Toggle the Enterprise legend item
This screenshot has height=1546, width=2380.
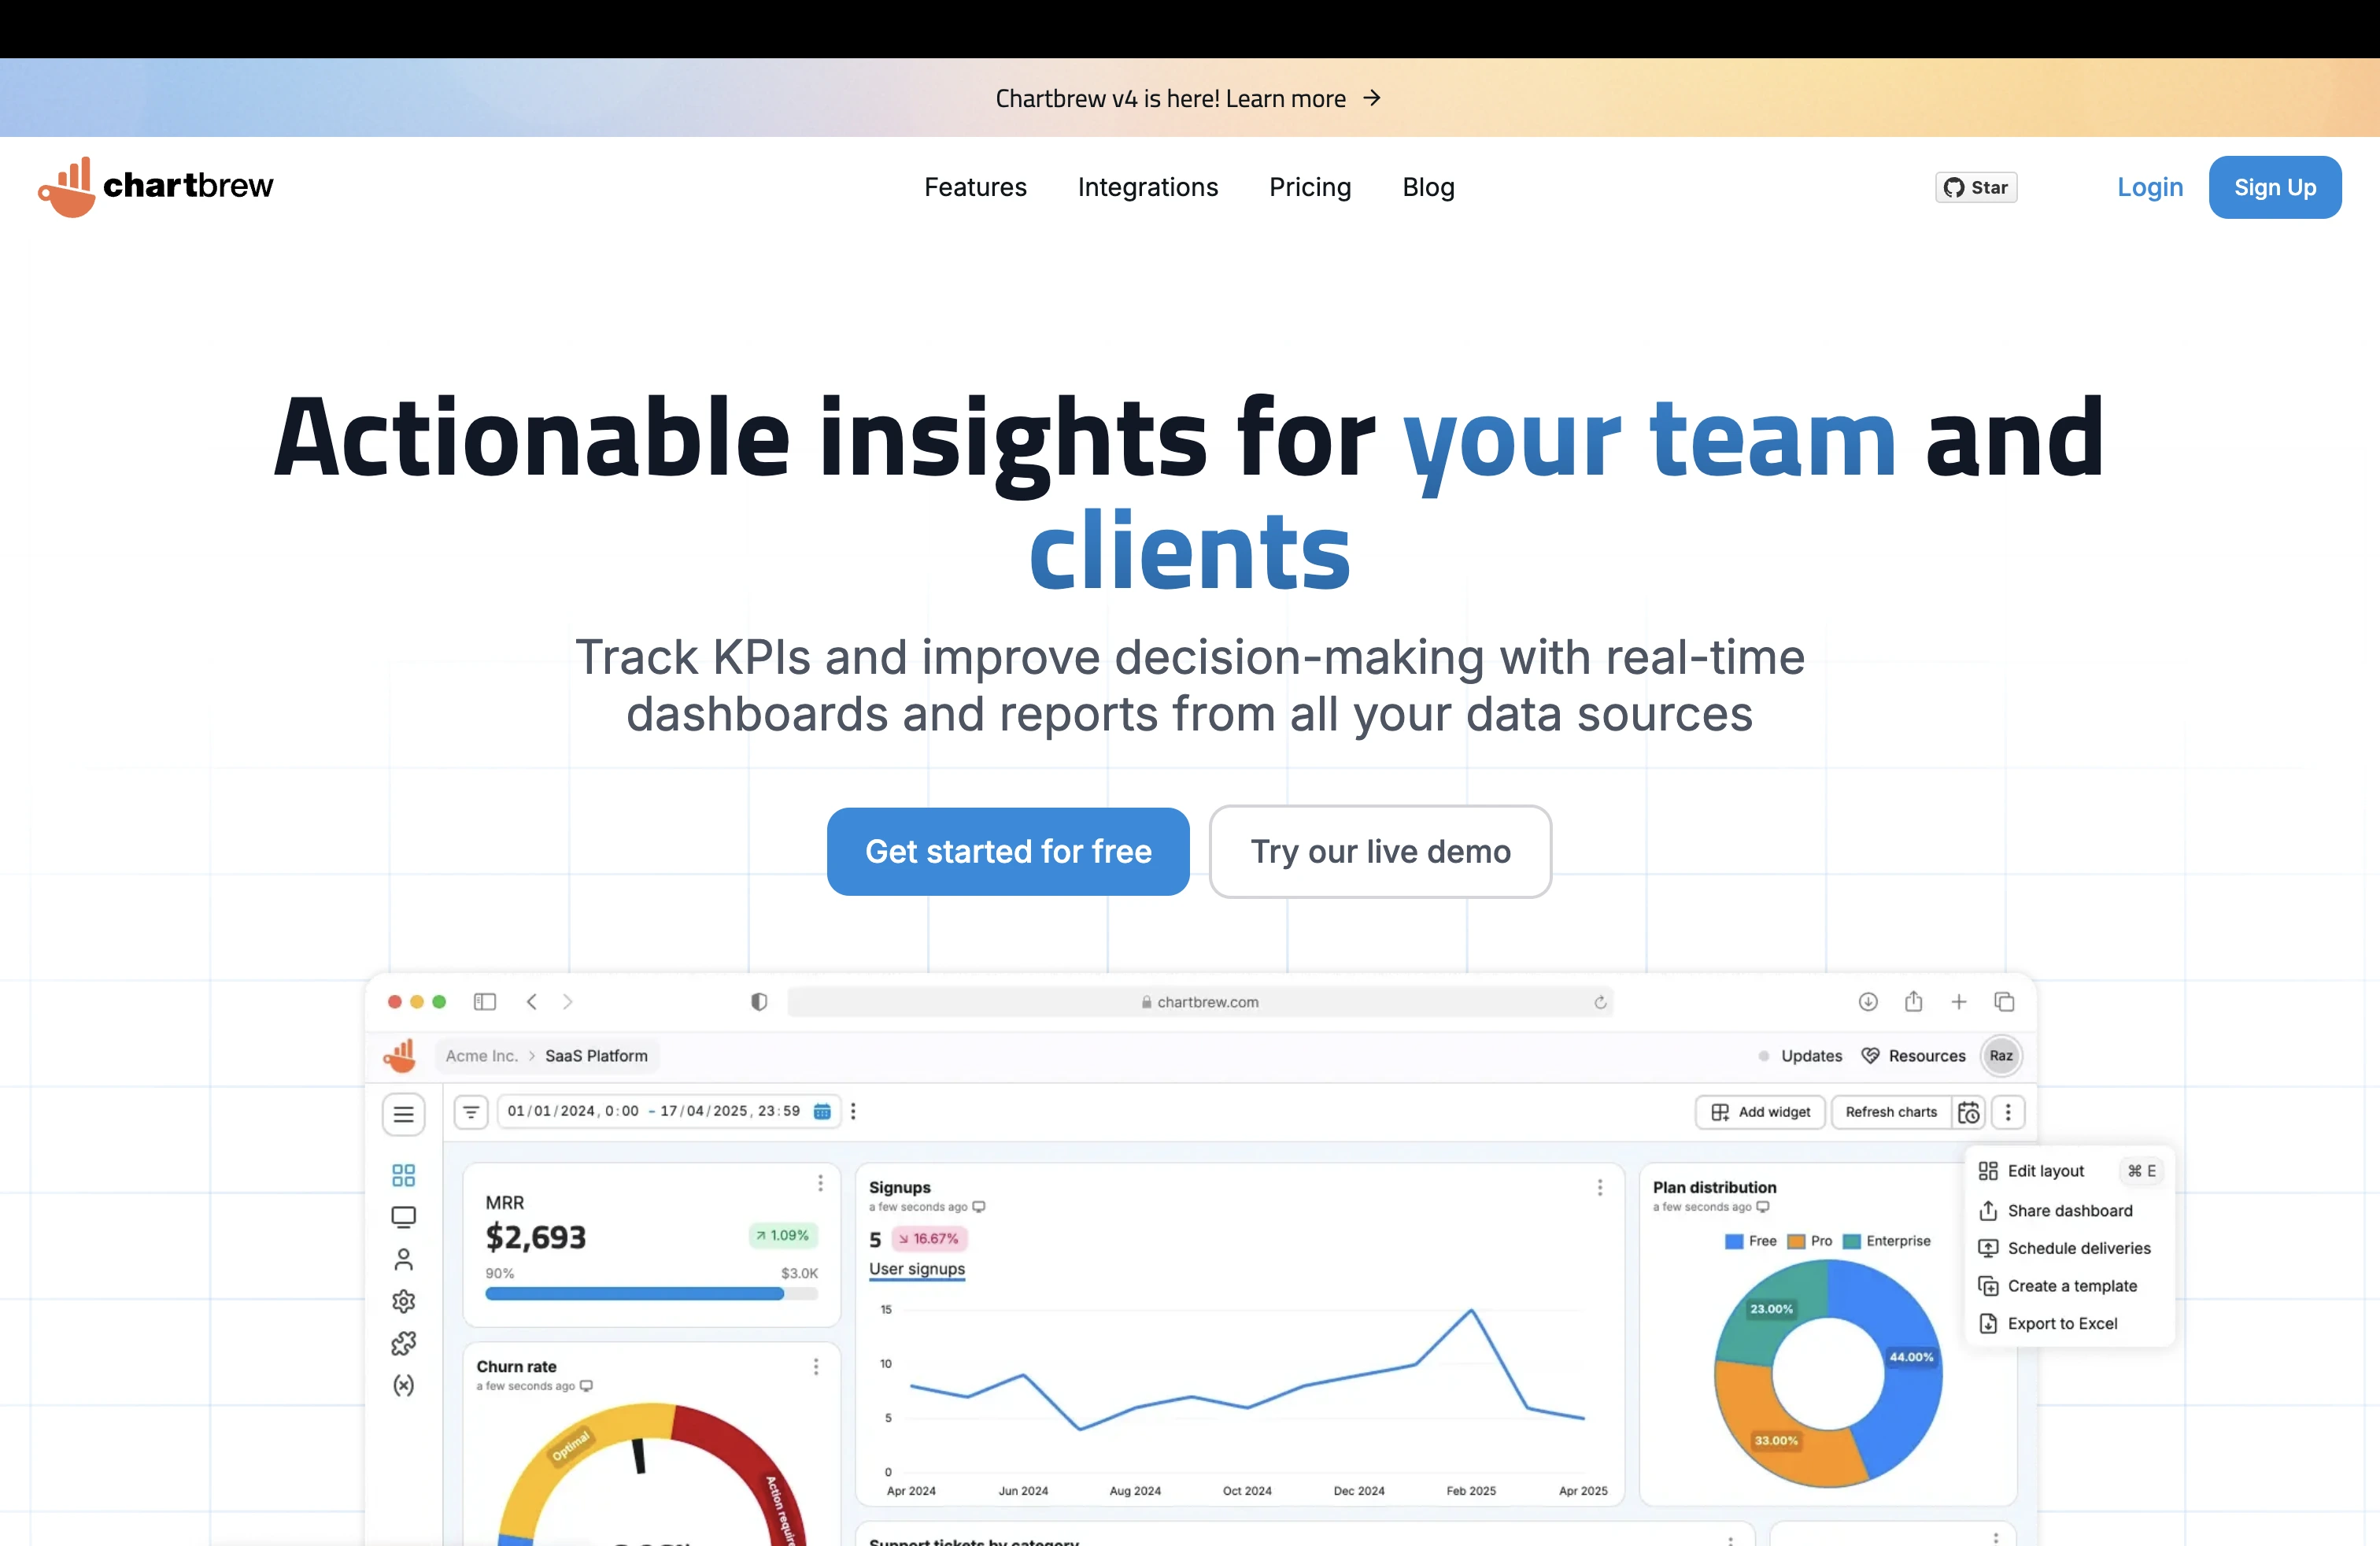coord(1887,1240)
